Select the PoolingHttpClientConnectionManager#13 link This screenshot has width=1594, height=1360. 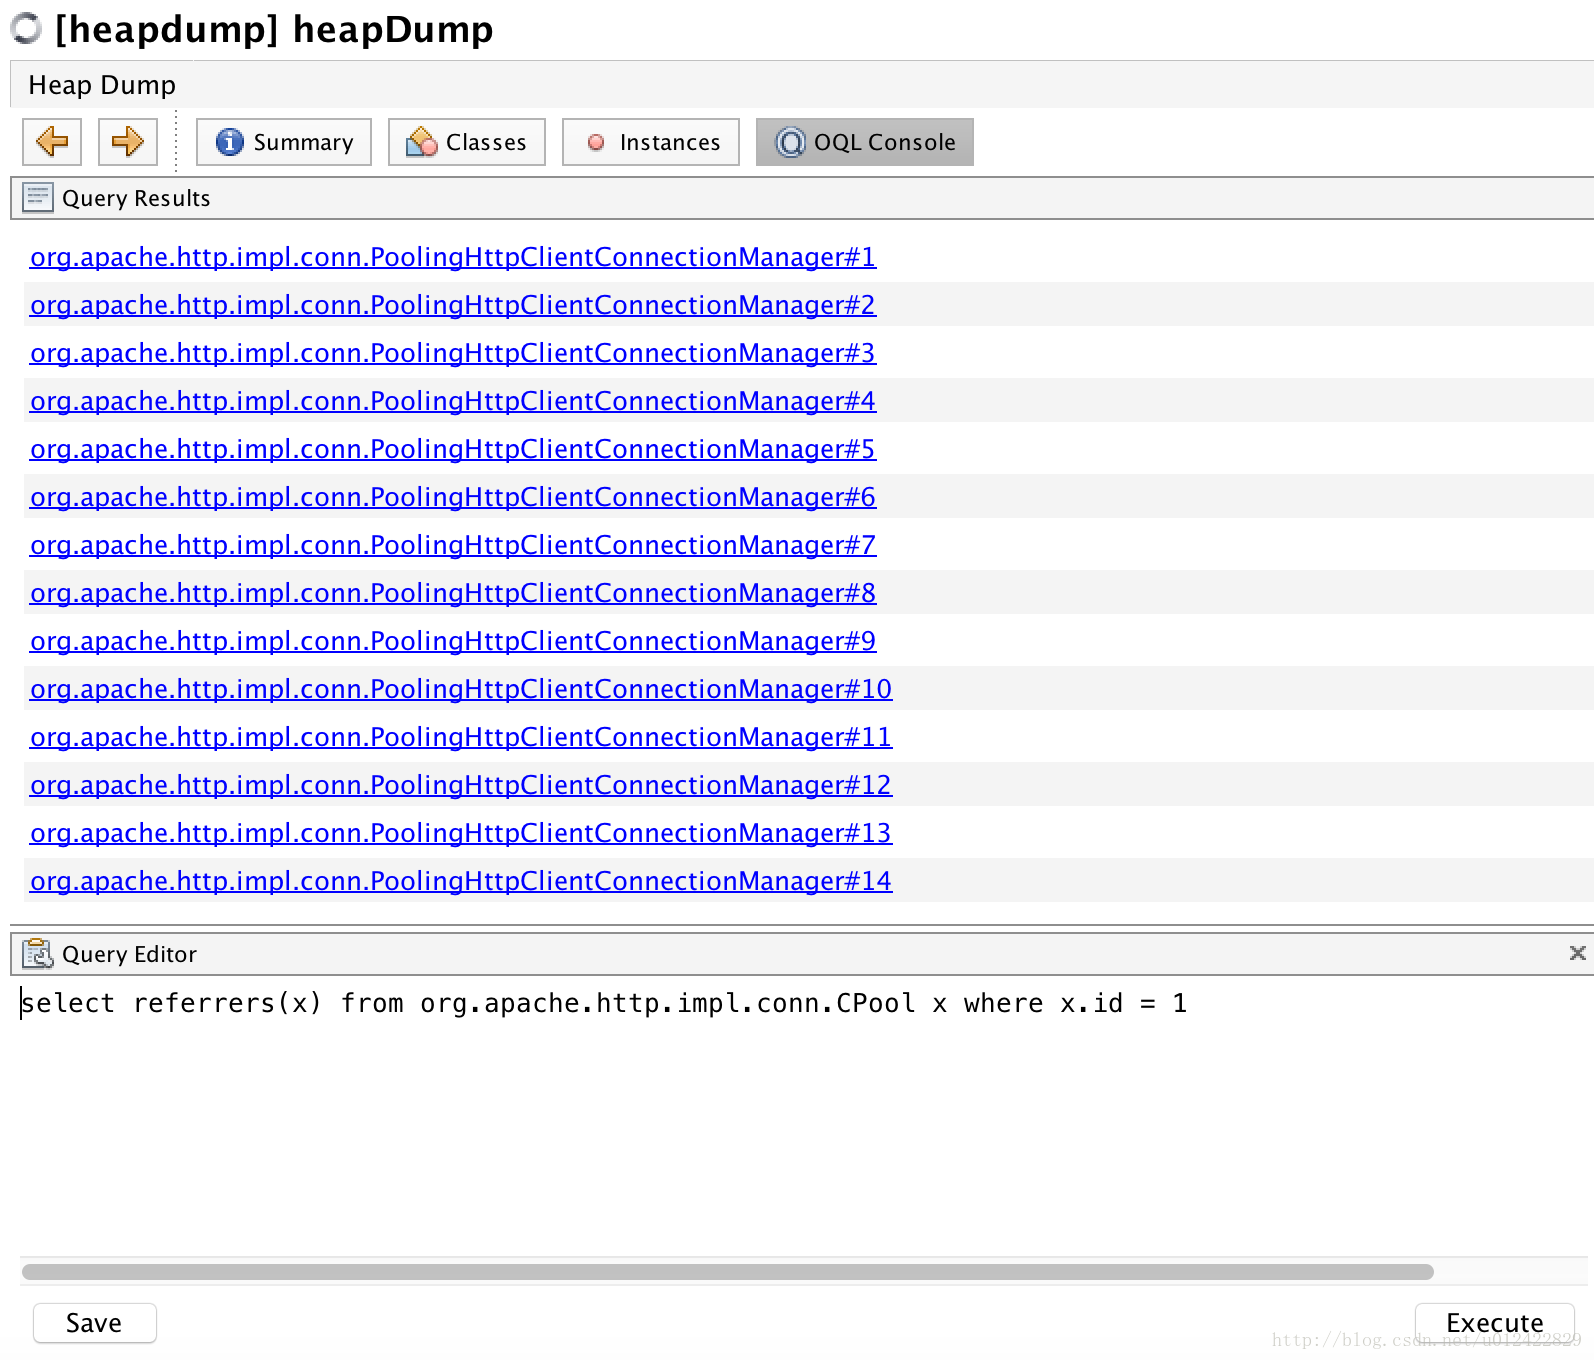(461, 833)
